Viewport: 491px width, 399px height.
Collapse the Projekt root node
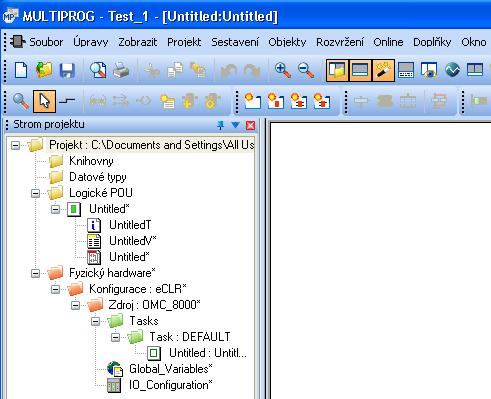(15, 145)
